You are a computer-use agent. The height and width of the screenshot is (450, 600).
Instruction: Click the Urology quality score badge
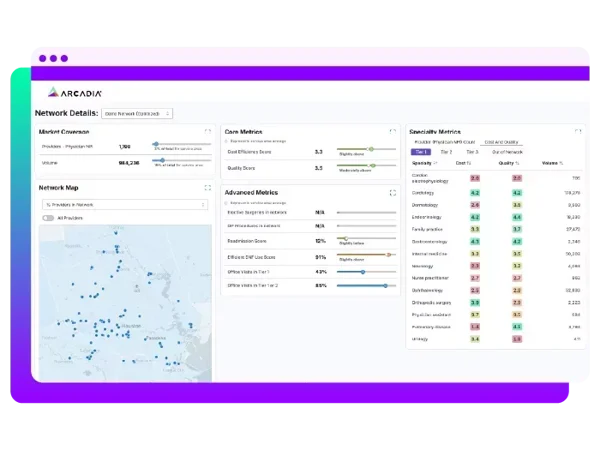pos(517,339)
